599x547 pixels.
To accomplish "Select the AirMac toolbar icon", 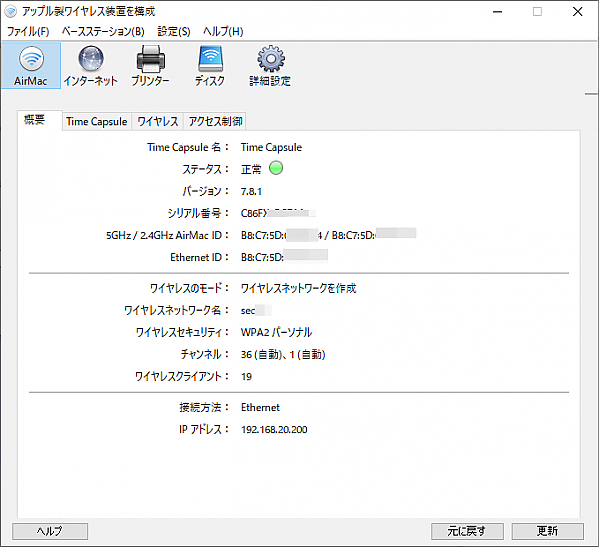I will coord(31,66).
